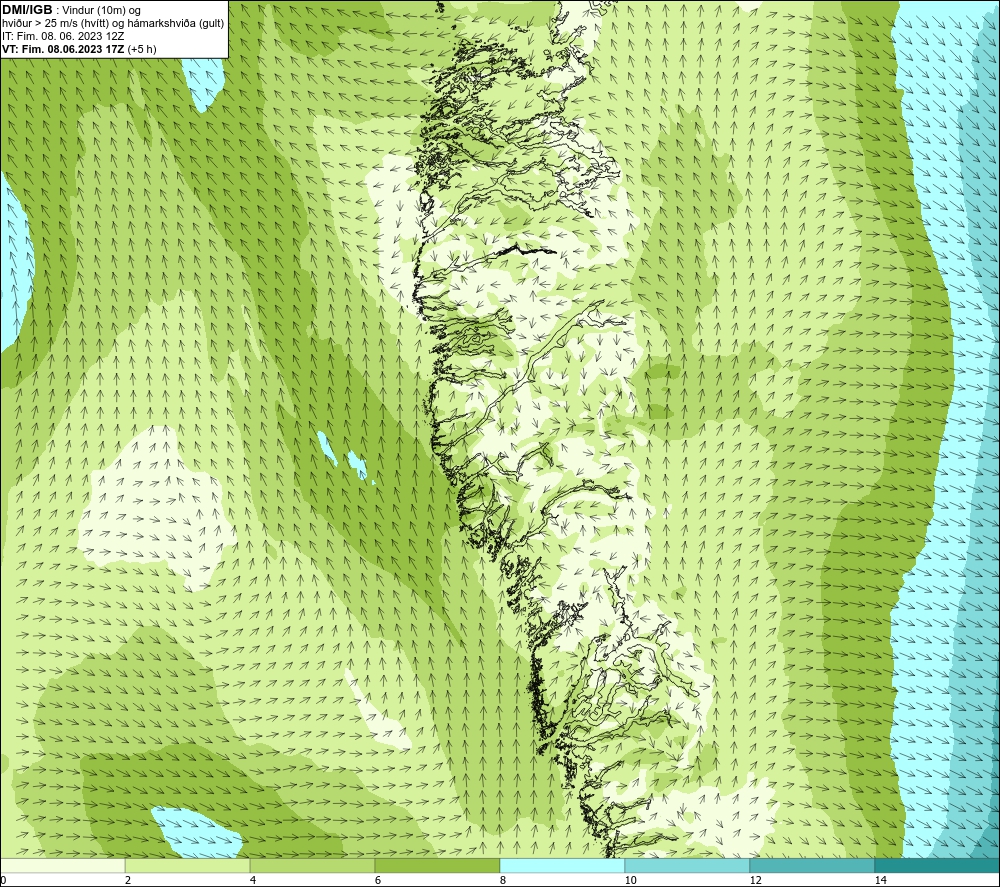Image resolution: width=1000 pixels, height=887 pixels.
Task: Click the legend label 8
Action: [503, 880]
